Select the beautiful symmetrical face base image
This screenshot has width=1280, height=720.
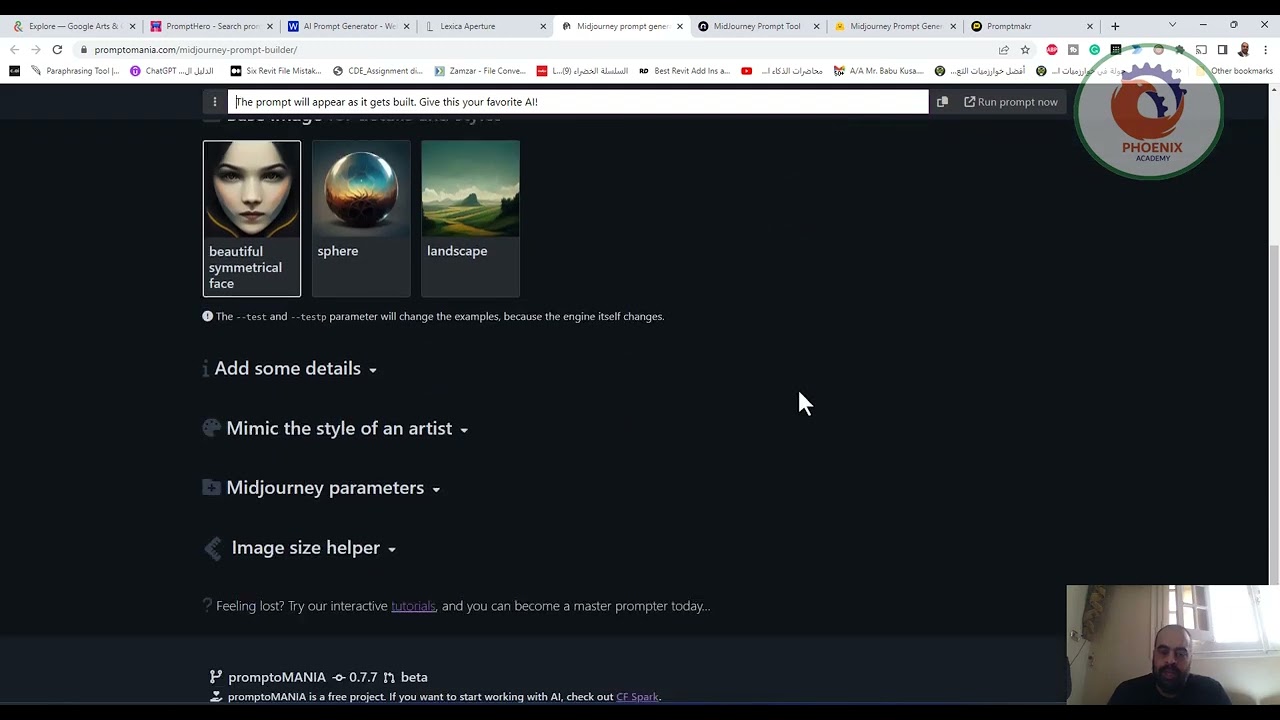(x=252, y=218)
